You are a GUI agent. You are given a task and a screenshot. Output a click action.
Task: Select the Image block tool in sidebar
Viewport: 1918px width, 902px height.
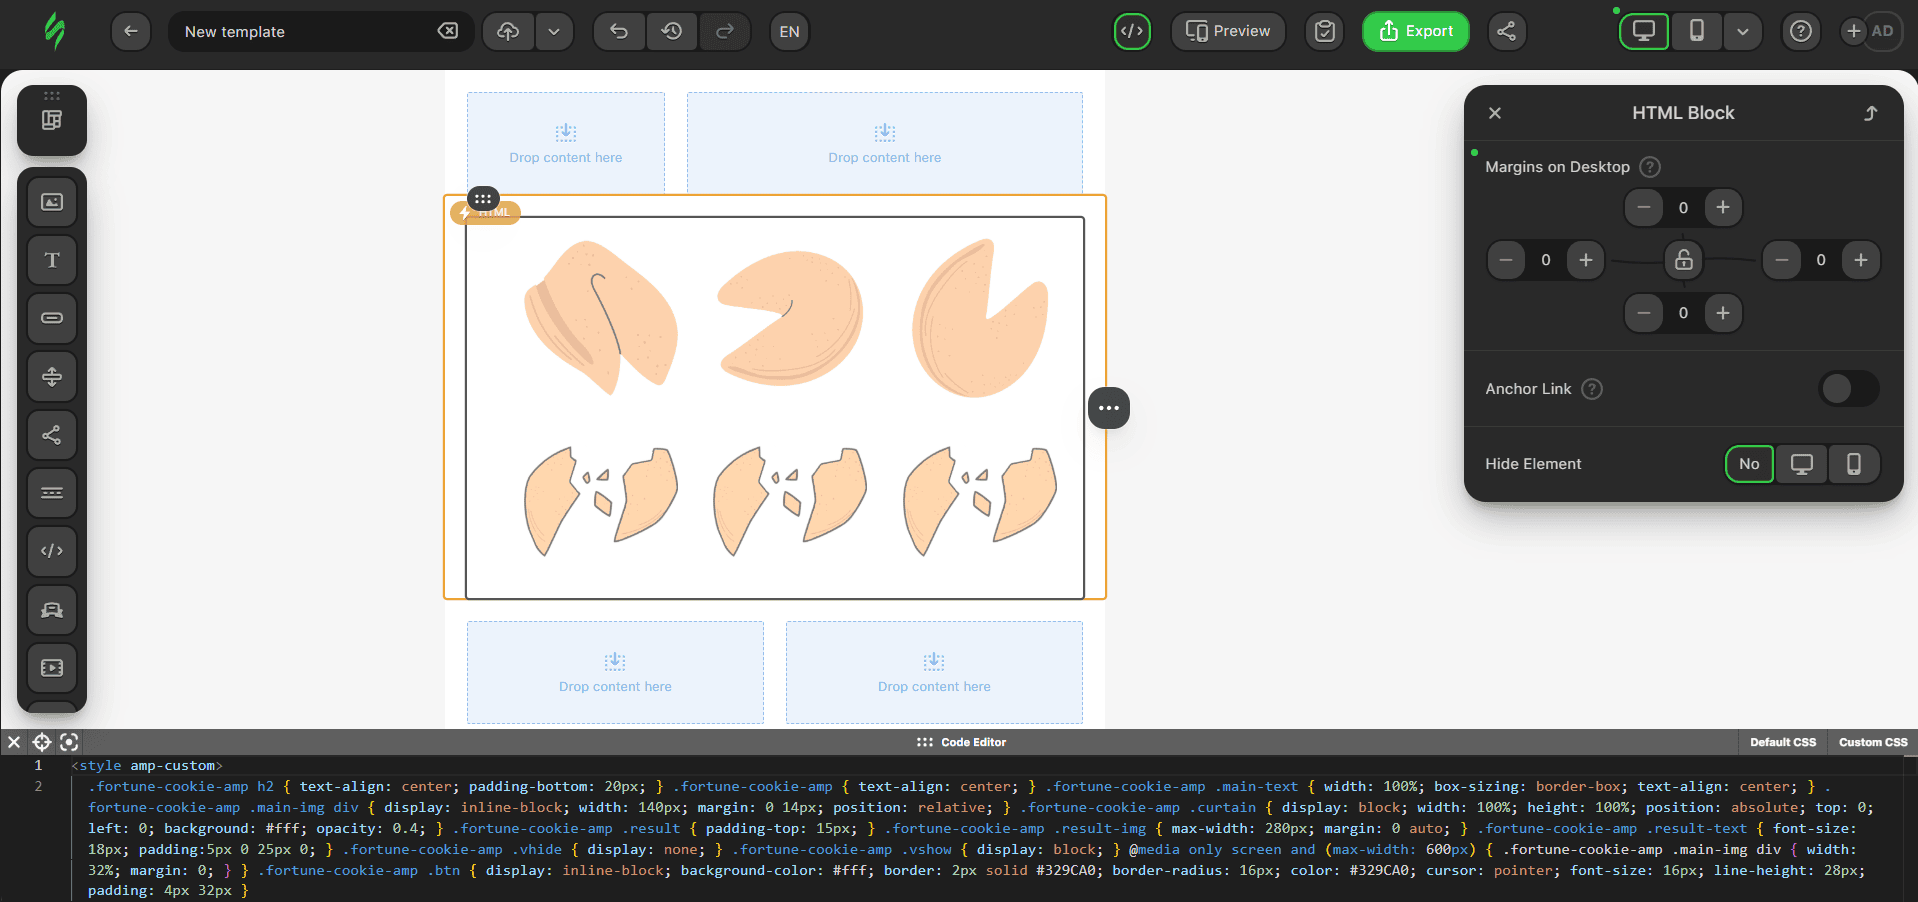point(52,203)
